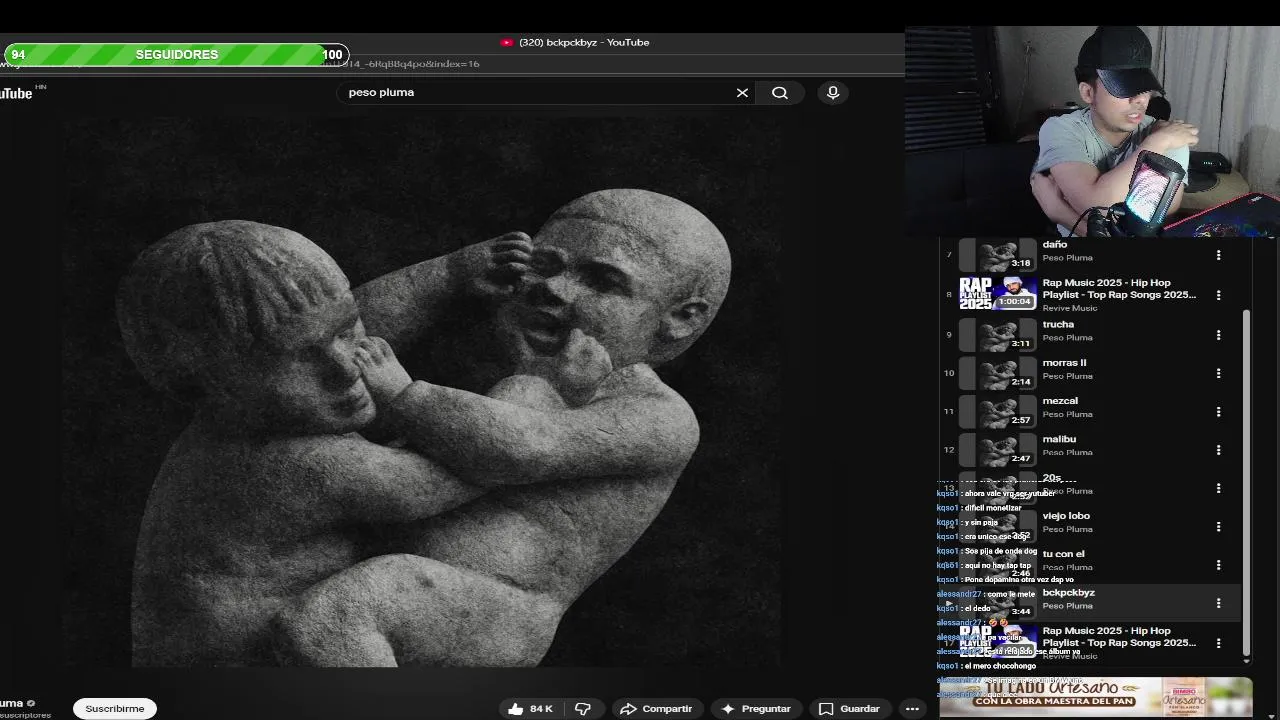Like the video showing 84 K
This screenshot has width=1280, height=720.
530,709
